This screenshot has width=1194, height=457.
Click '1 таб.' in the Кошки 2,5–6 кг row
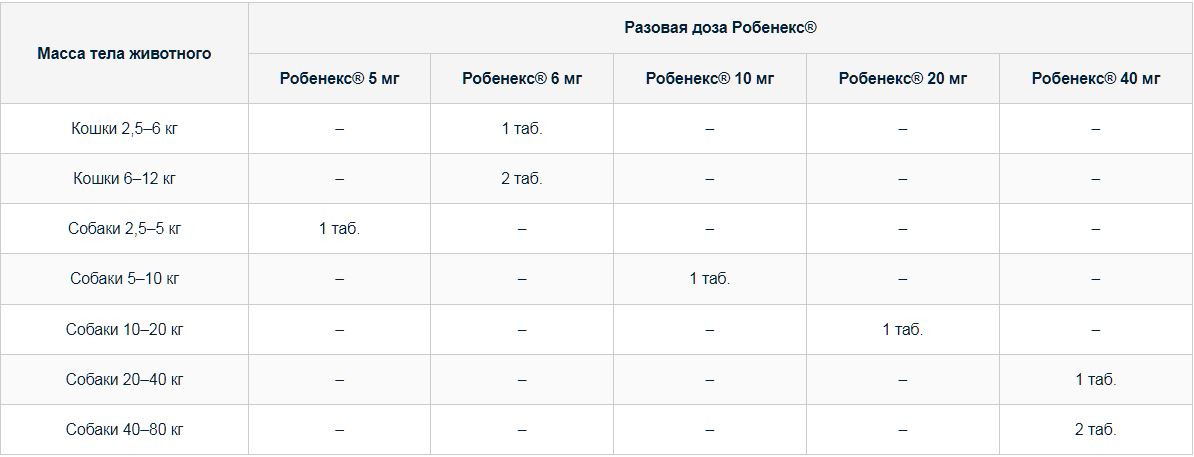click(522, 129)
